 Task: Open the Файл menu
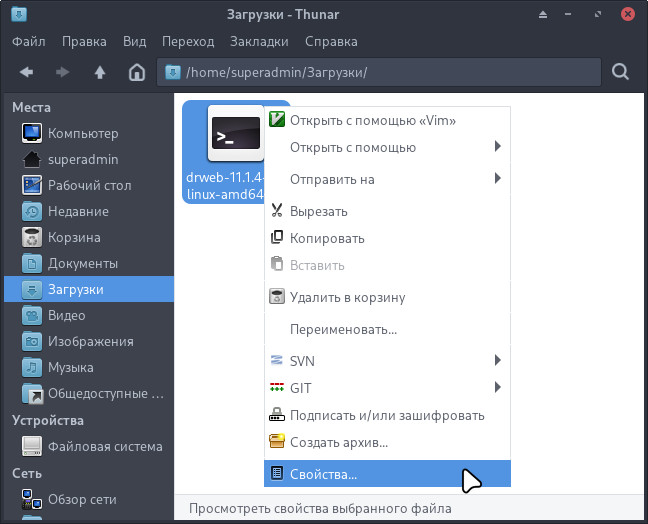(x=29, y=41)
